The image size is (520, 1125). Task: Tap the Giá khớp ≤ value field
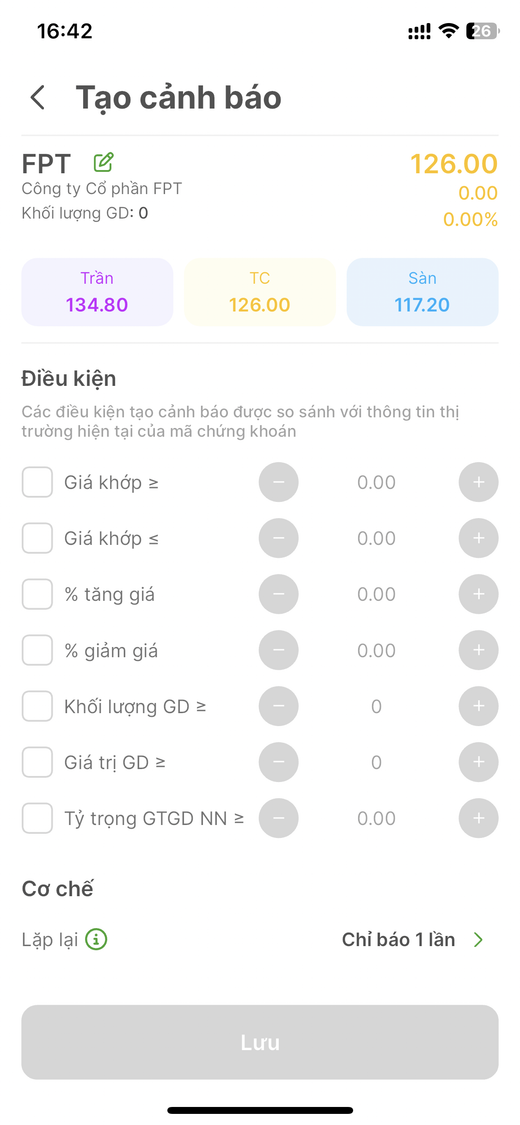(377, 538)
